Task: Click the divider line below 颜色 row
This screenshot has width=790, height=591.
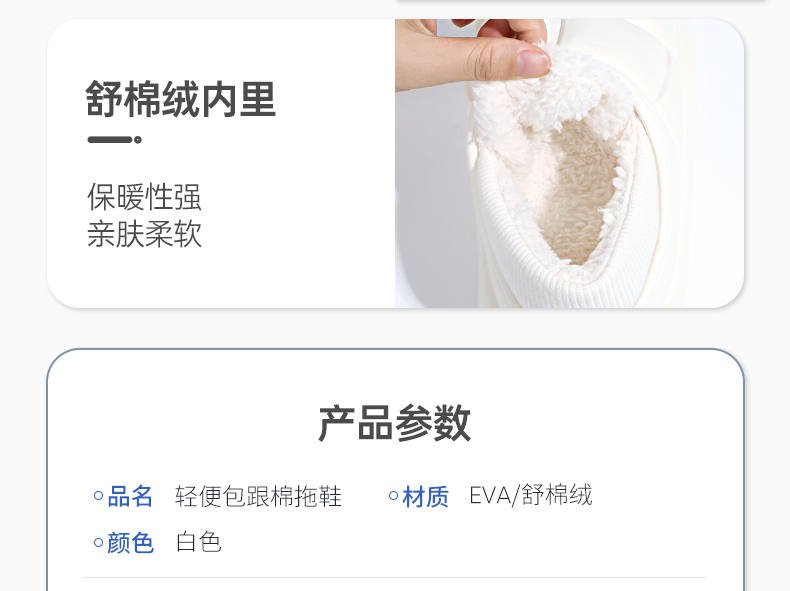Action: point(394,577)
